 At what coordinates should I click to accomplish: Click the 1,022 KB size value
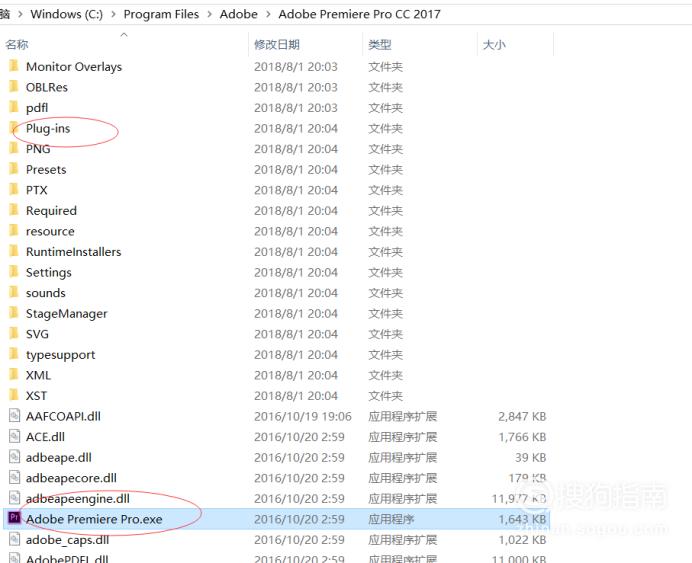coord(522,540)
